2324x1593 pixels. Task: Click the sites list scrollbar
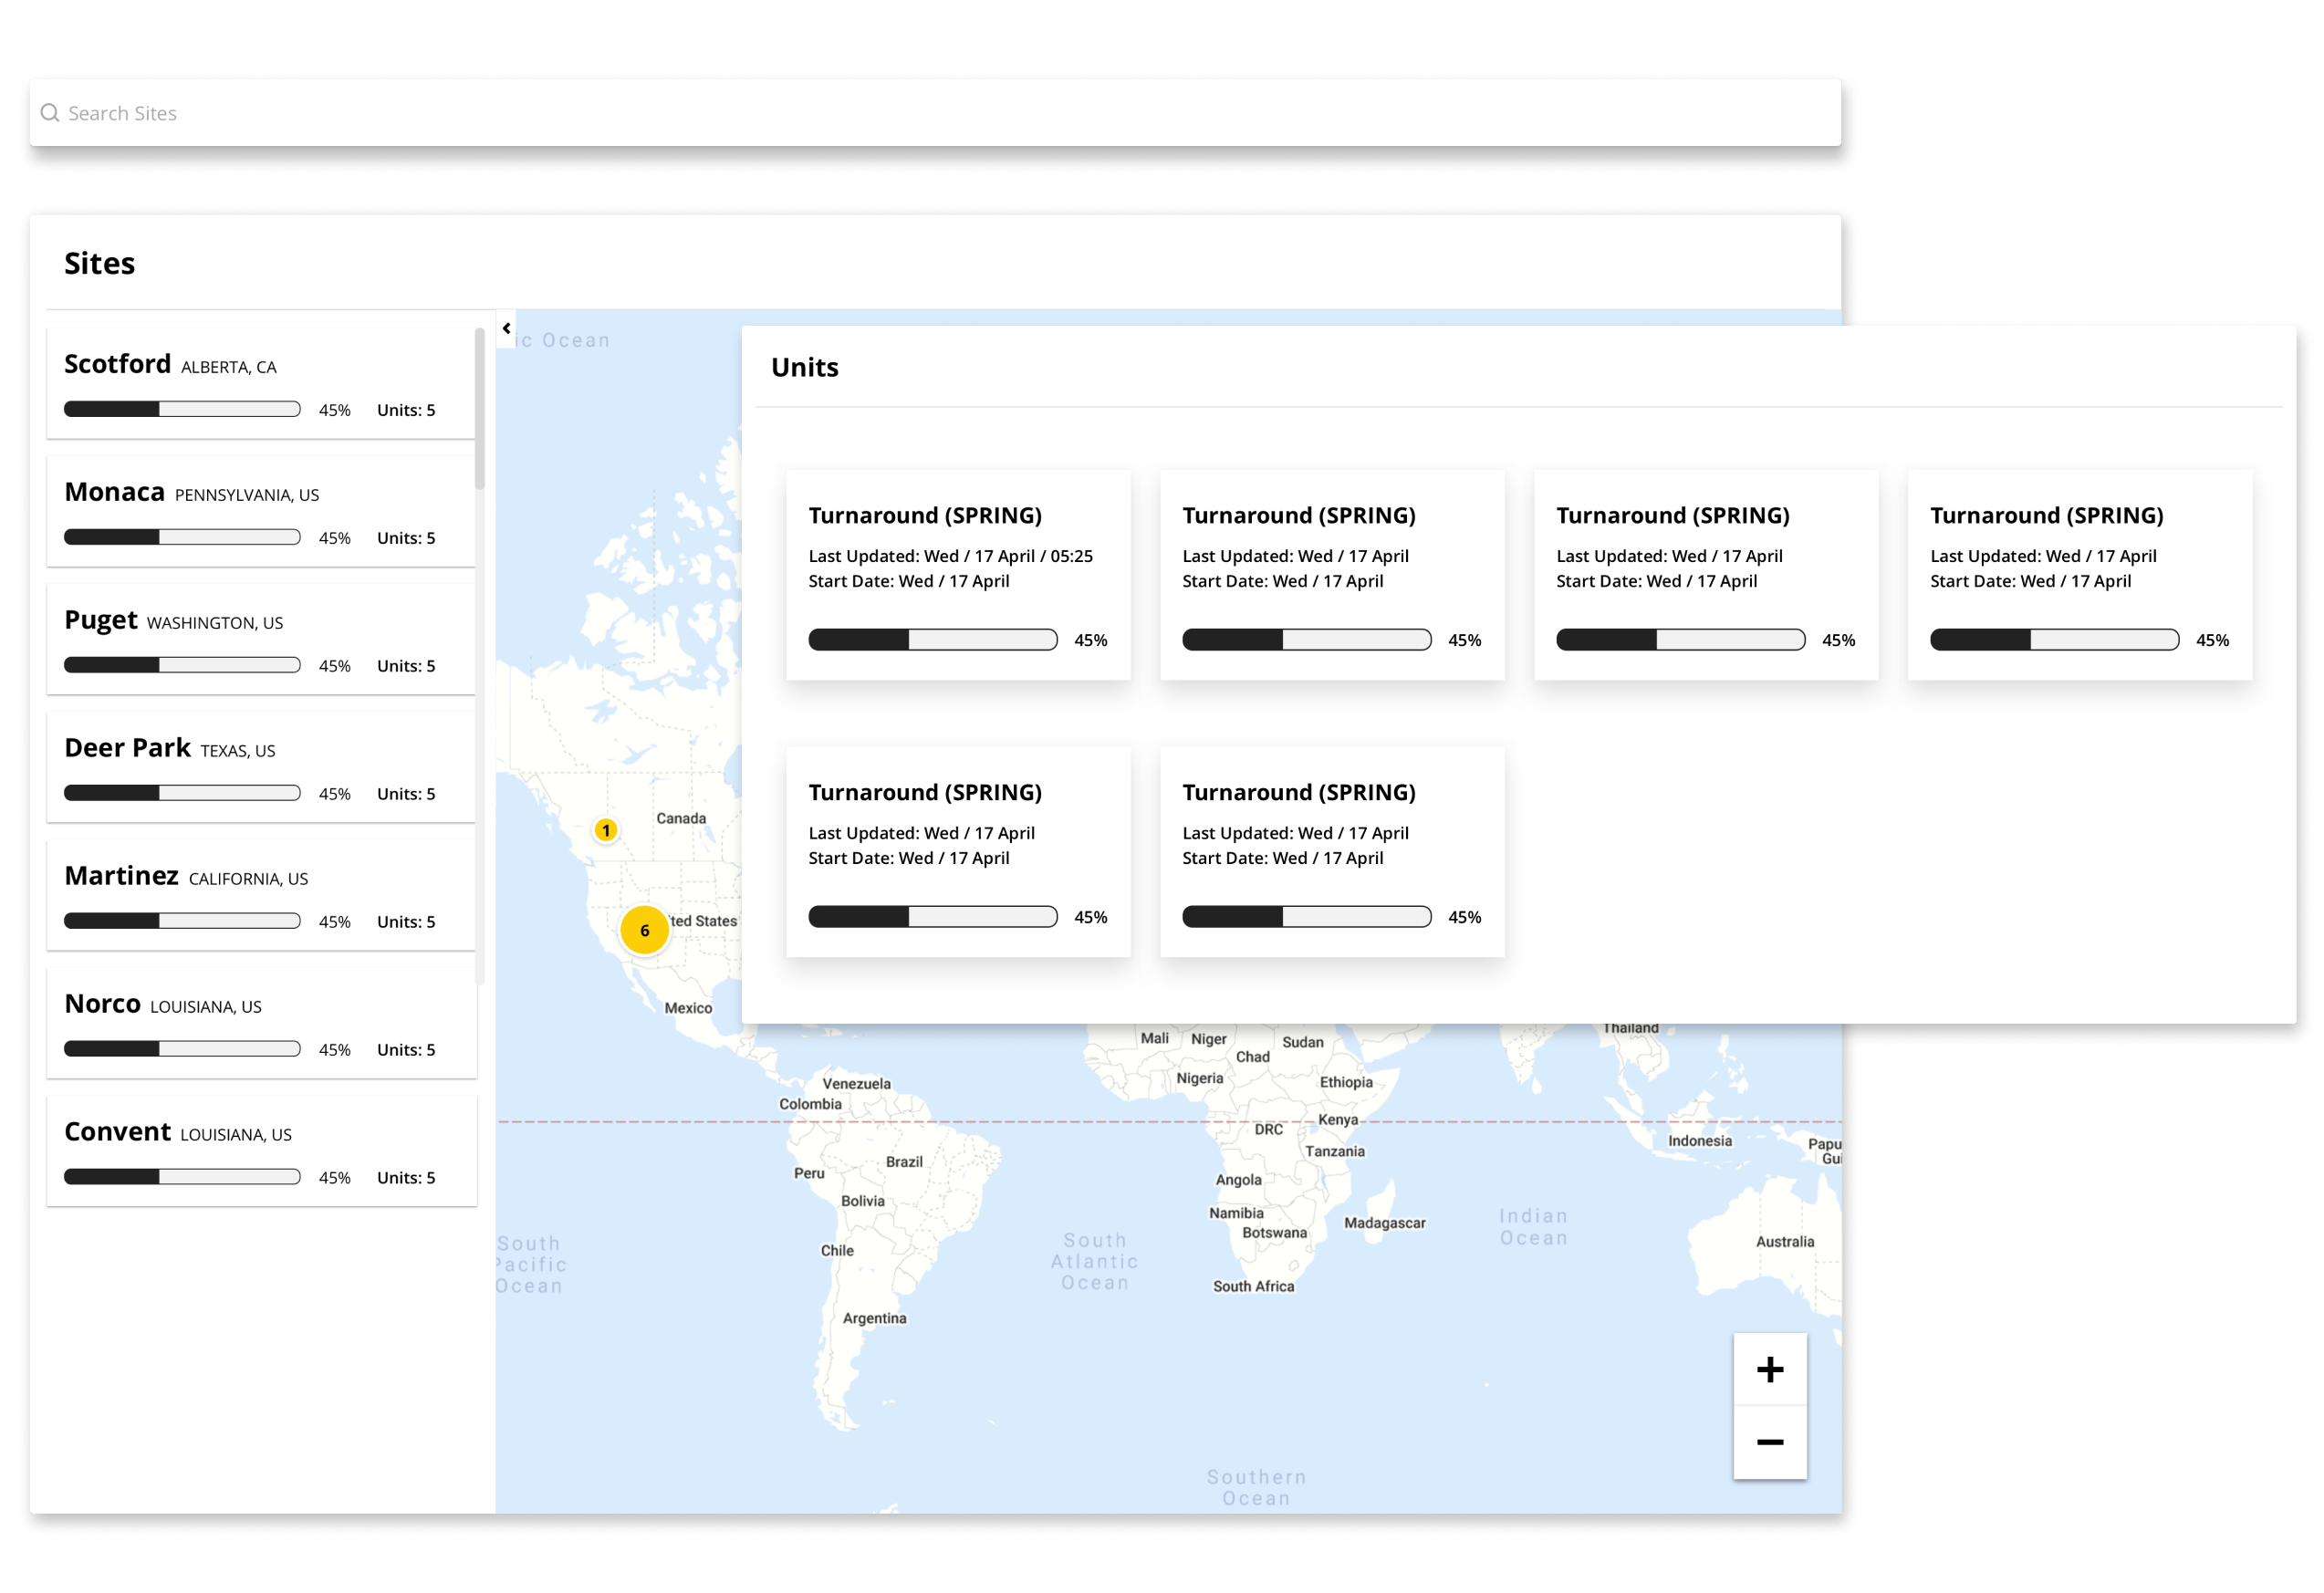[x=480, y=410]
